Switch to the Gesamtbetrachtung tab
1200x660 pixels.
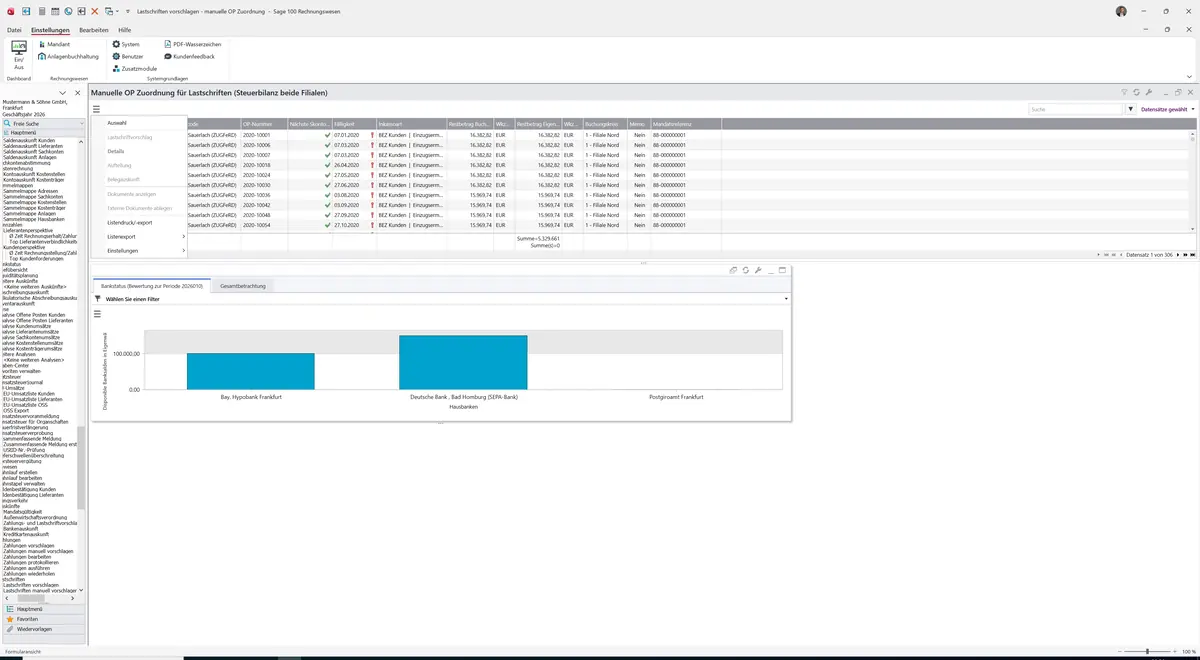[243, 286]
